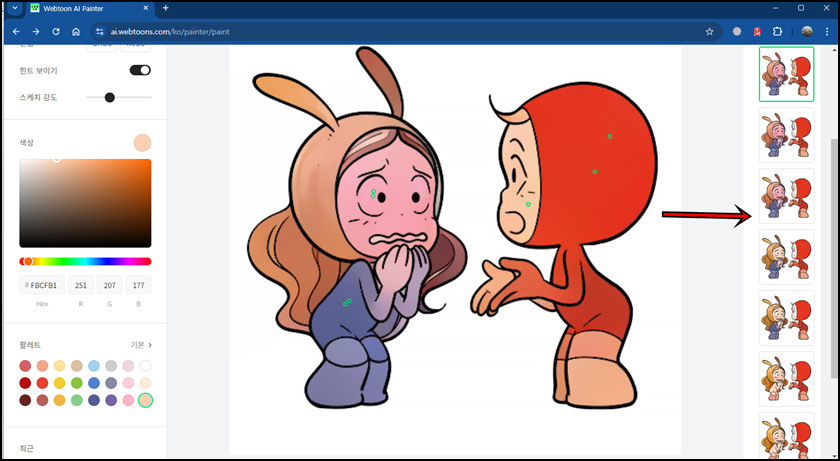The width and height of the screenshot is (840, 461).
Task: Choose the medium blue palette swatch
Action: point(94,383)
